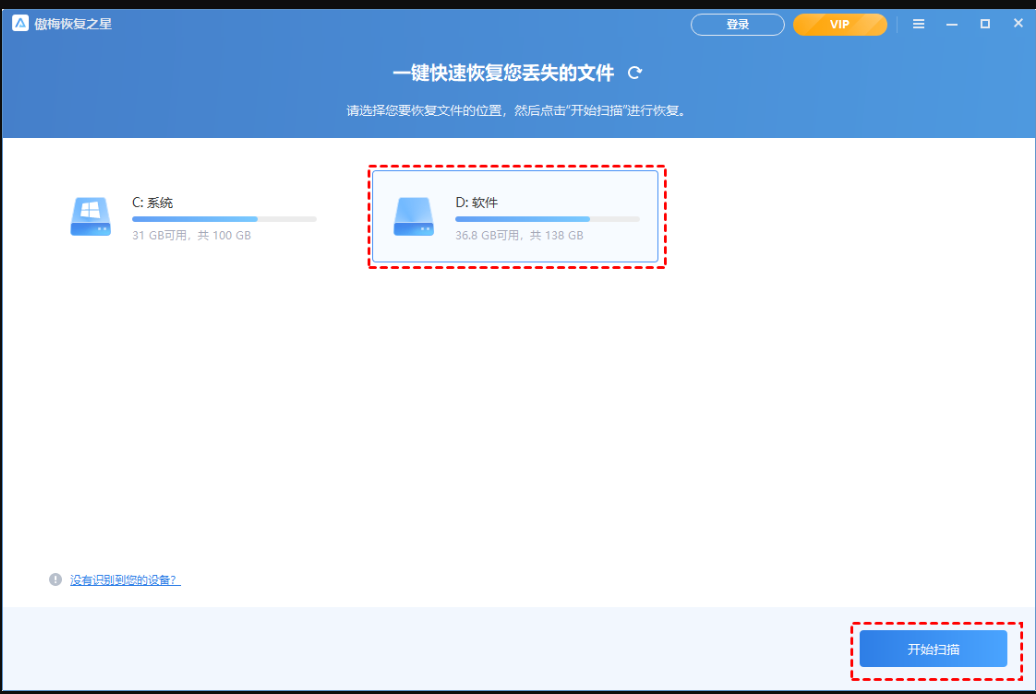Image resolution: width=1036 pixels, height=694 pixels.
Task: Click the refresh icon beside the headline
Action: click(x=635, y=73)
